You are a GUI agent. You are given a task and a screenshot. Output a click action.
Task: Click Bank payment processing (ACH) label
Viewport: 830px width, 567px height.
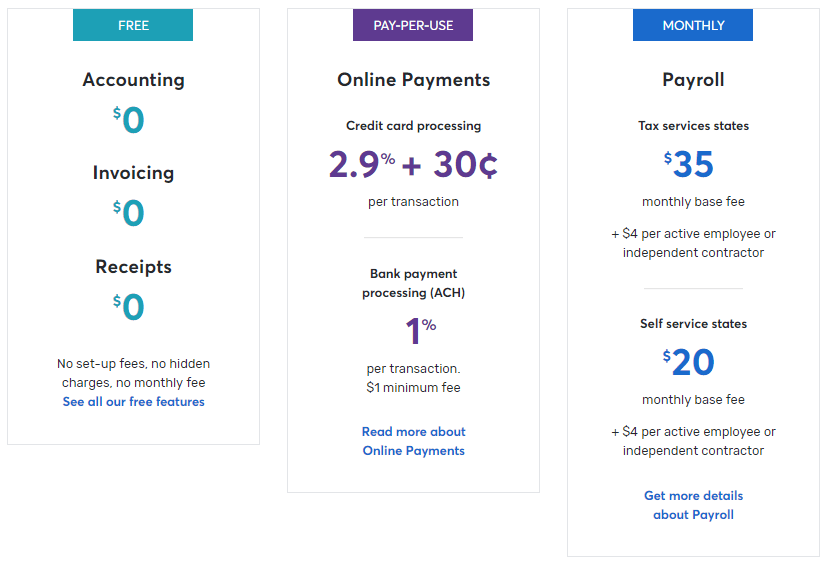point(413,283)
